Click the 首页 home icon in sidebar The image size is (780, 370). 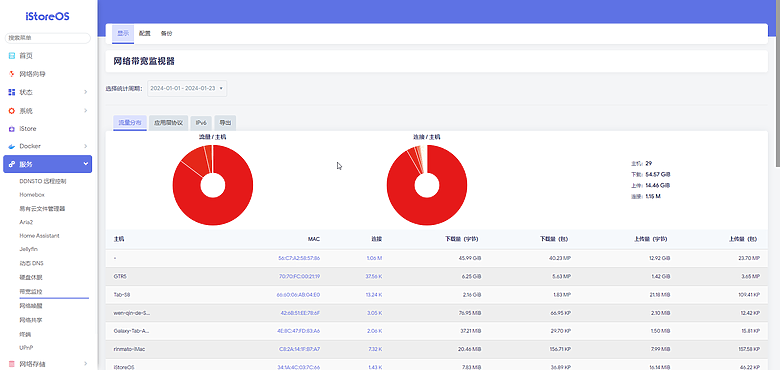[x=12, y=56]
